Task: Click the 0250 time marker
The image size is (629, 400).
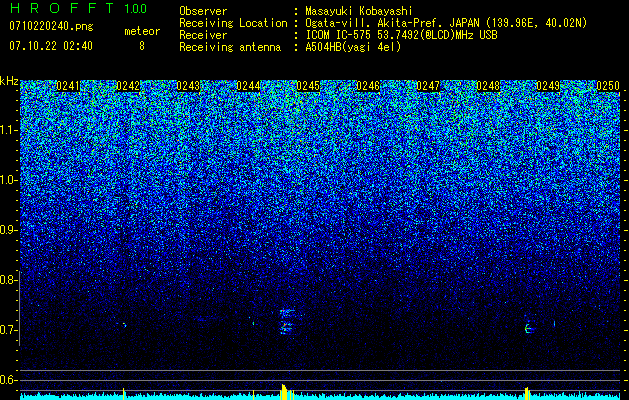Action: pos(608,86)
